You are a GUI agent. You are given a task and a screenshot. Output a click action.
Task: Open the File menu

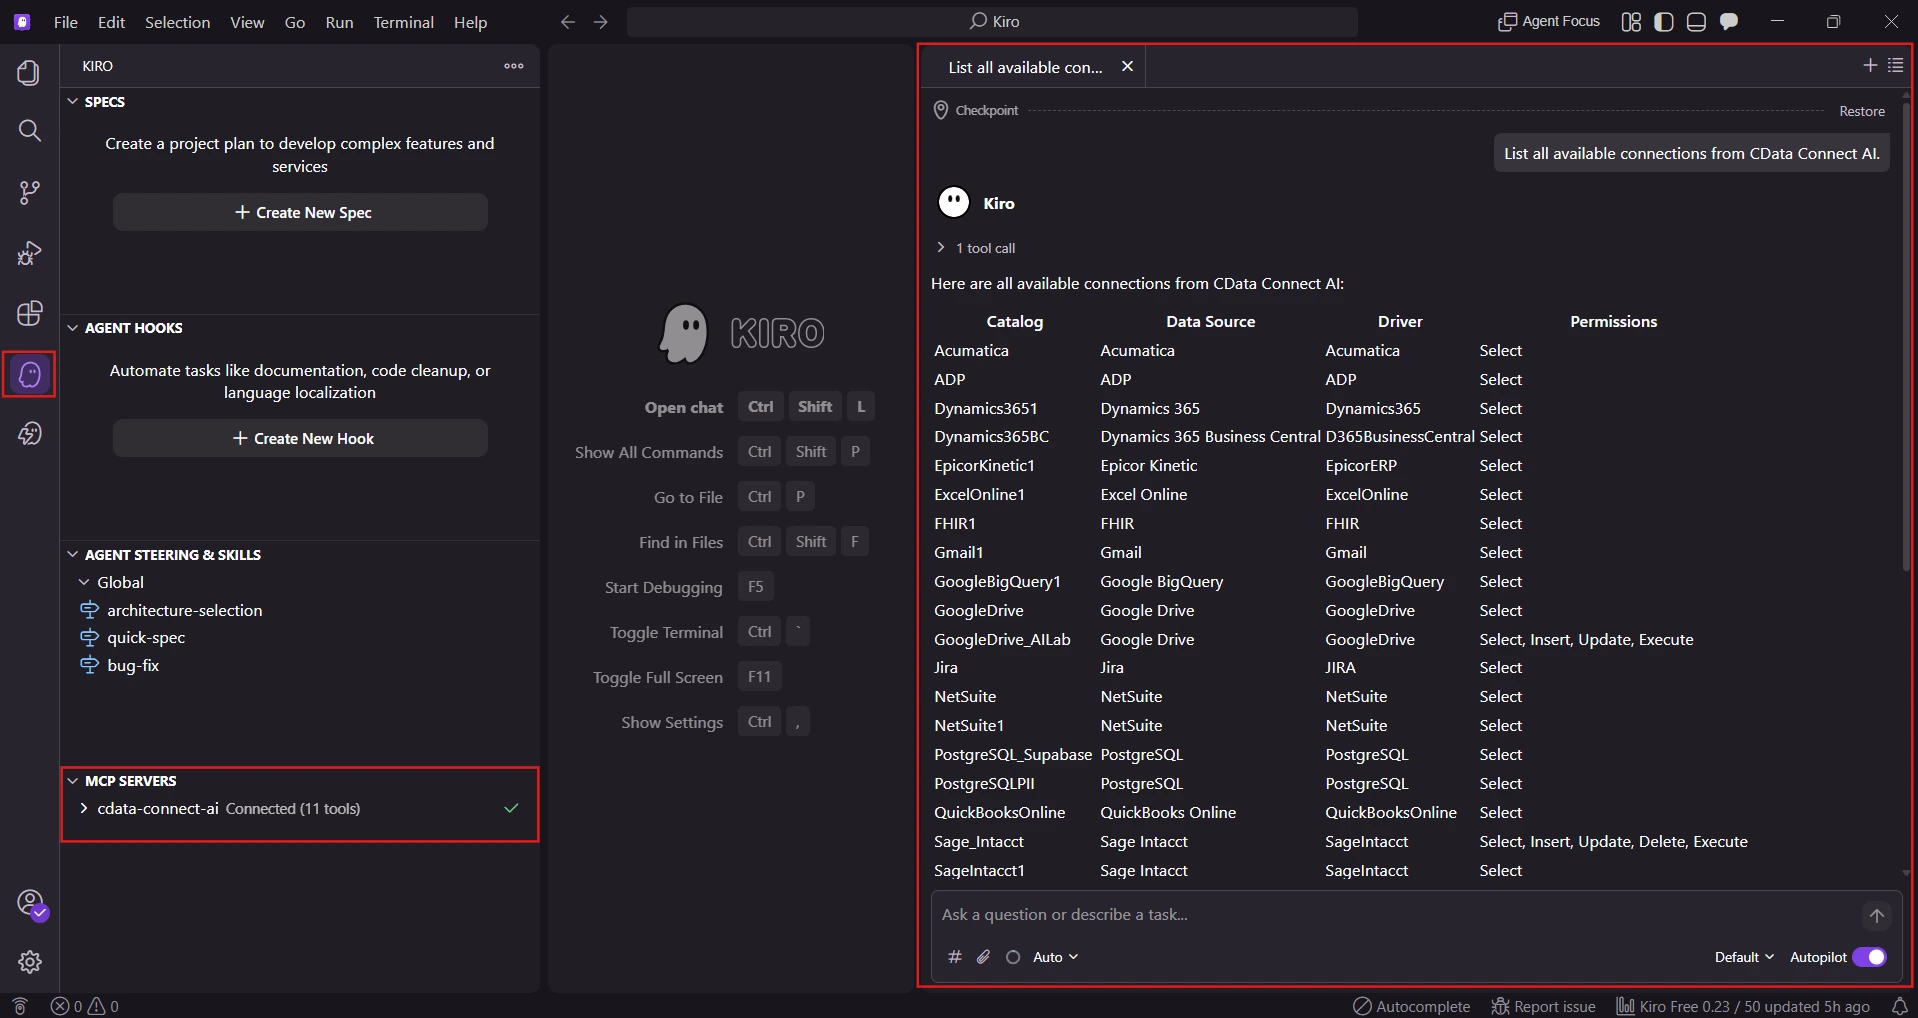pyautogui.click(x=66, y=22)
